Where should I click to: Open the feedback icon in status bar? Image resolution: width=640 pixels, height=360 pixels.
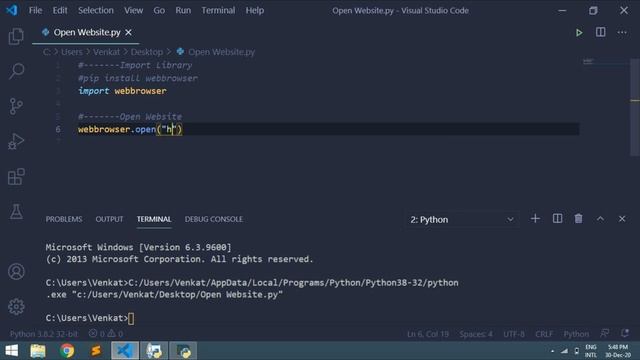point(604,333)
